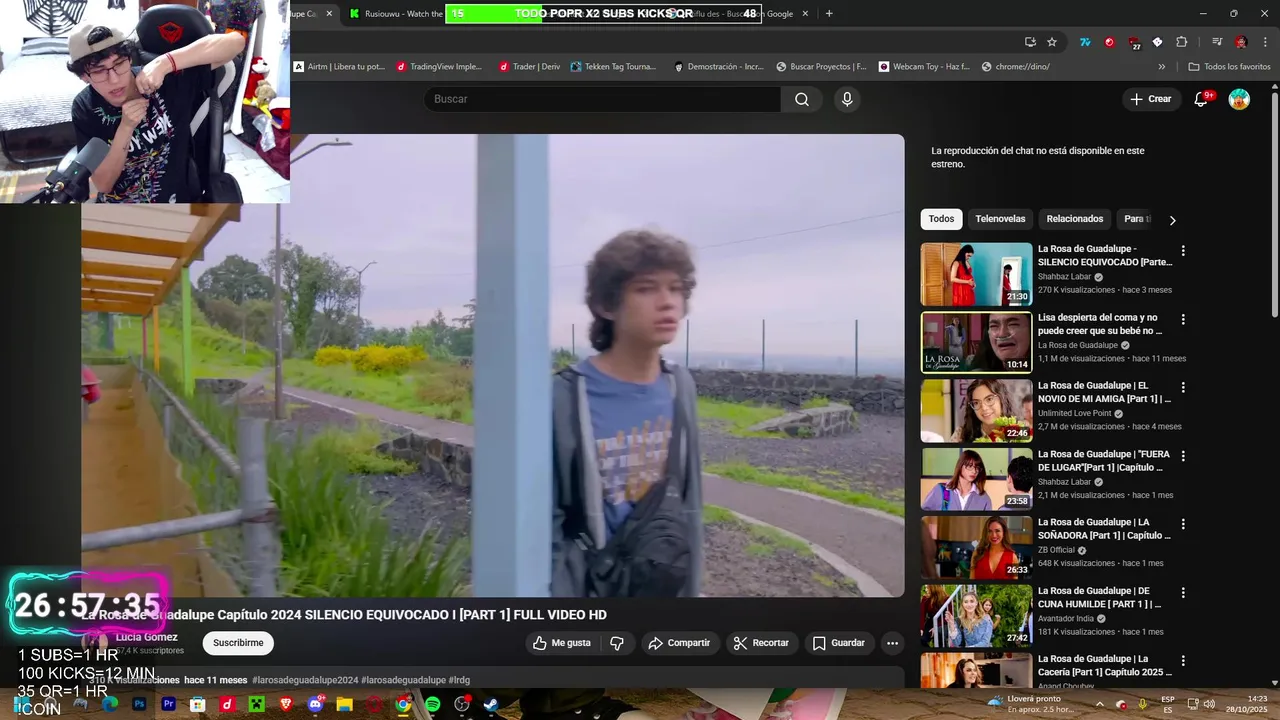Select the Telenovelas filter chip
The image size is (1280, 720).
pos(1000,219)
